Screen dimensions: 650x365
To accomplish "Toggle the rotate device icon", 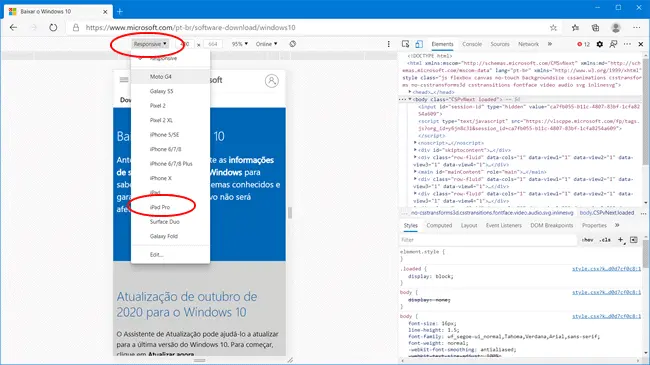I will point(293,44).
